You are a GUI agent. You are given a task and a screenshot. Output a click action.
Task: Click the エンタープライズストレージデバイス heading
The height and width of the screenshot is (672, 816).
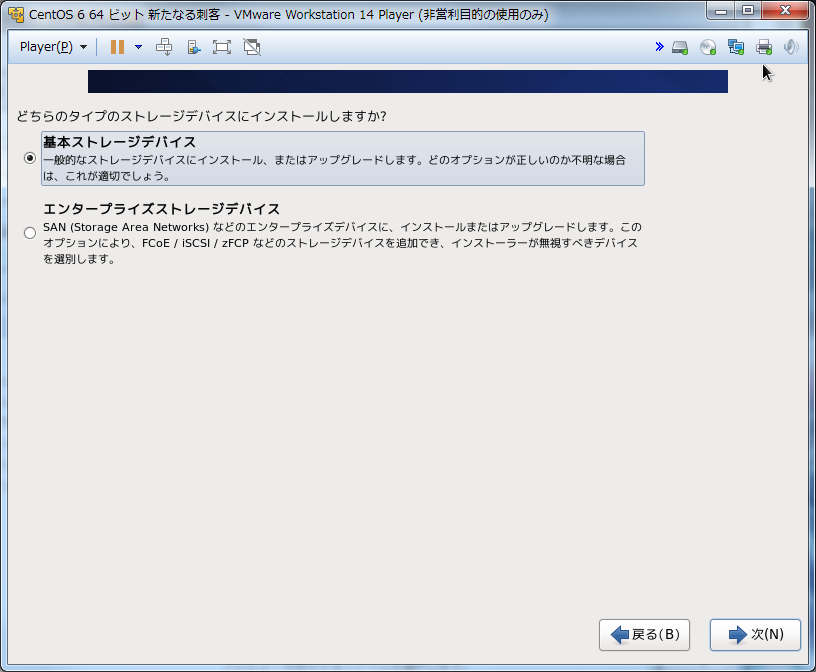(x=161, y=209)
